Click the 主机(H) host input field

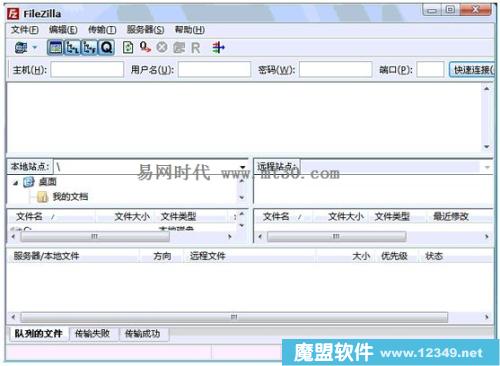87,69
